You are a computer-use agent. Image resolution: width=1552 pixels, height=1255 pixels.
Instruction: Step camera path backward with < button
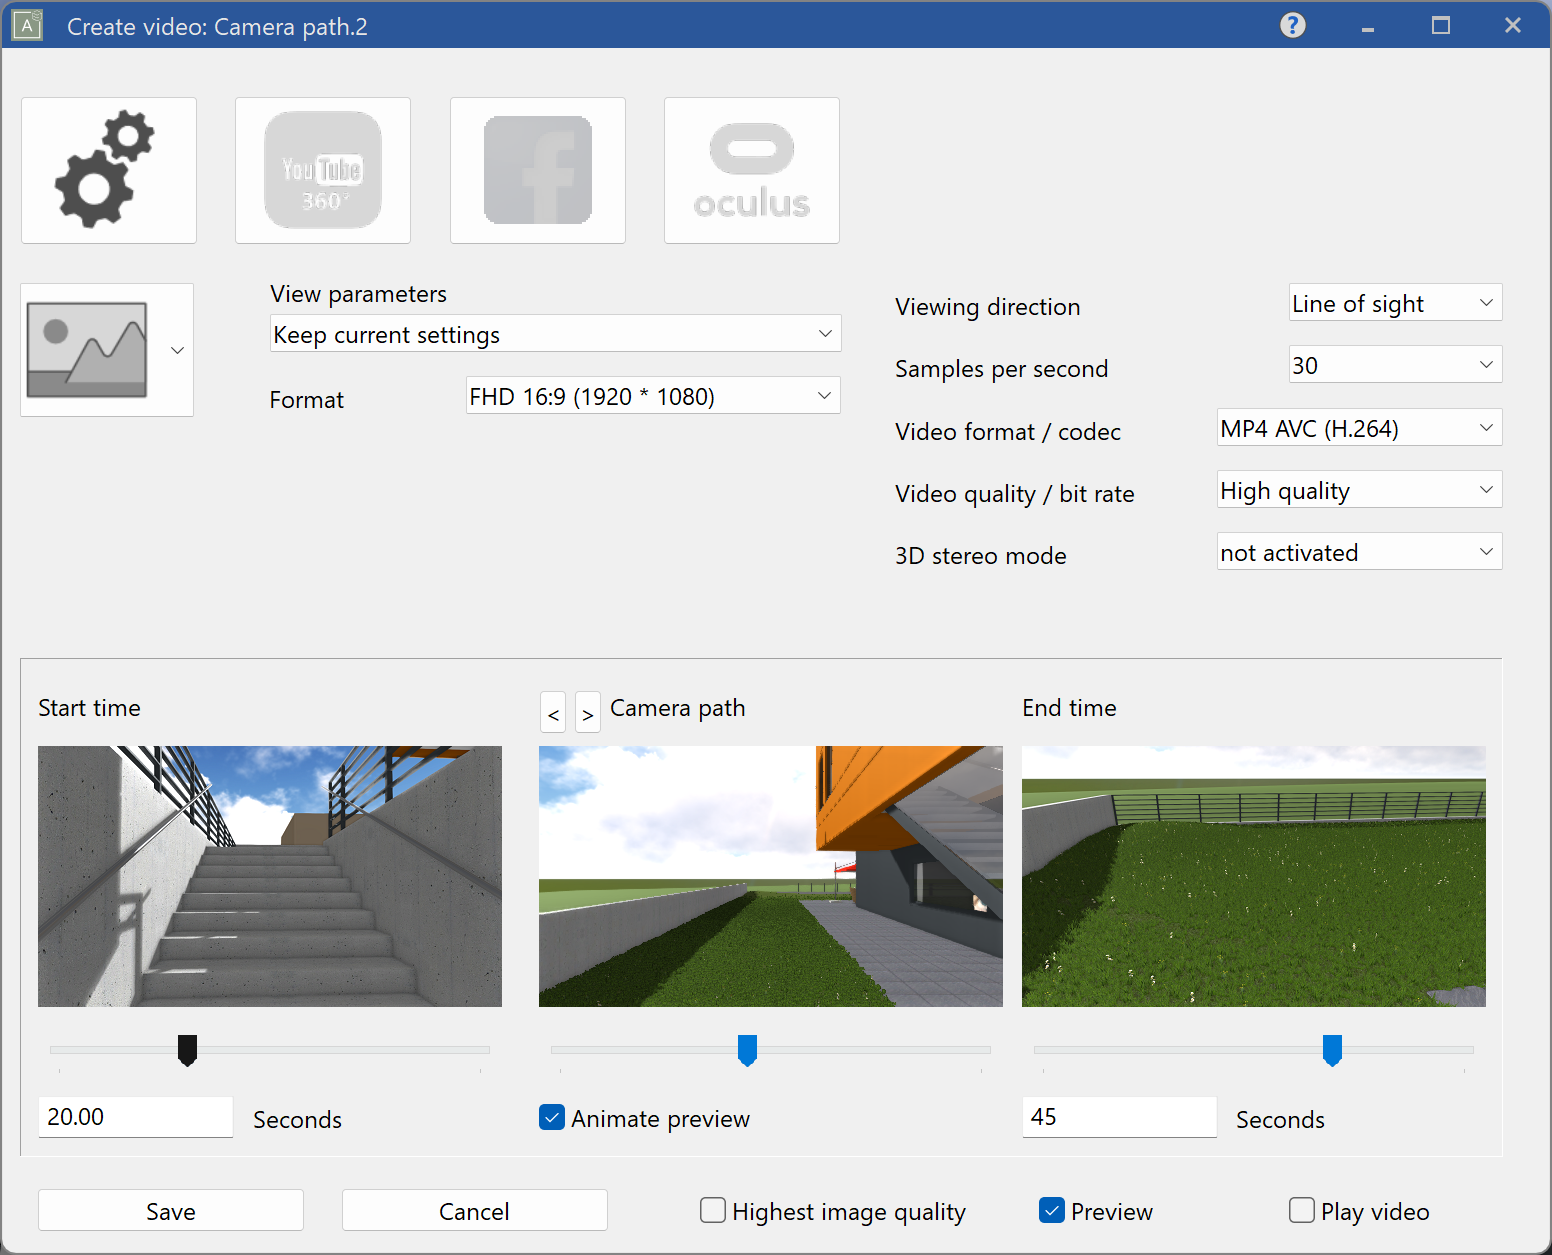point(553,713)
